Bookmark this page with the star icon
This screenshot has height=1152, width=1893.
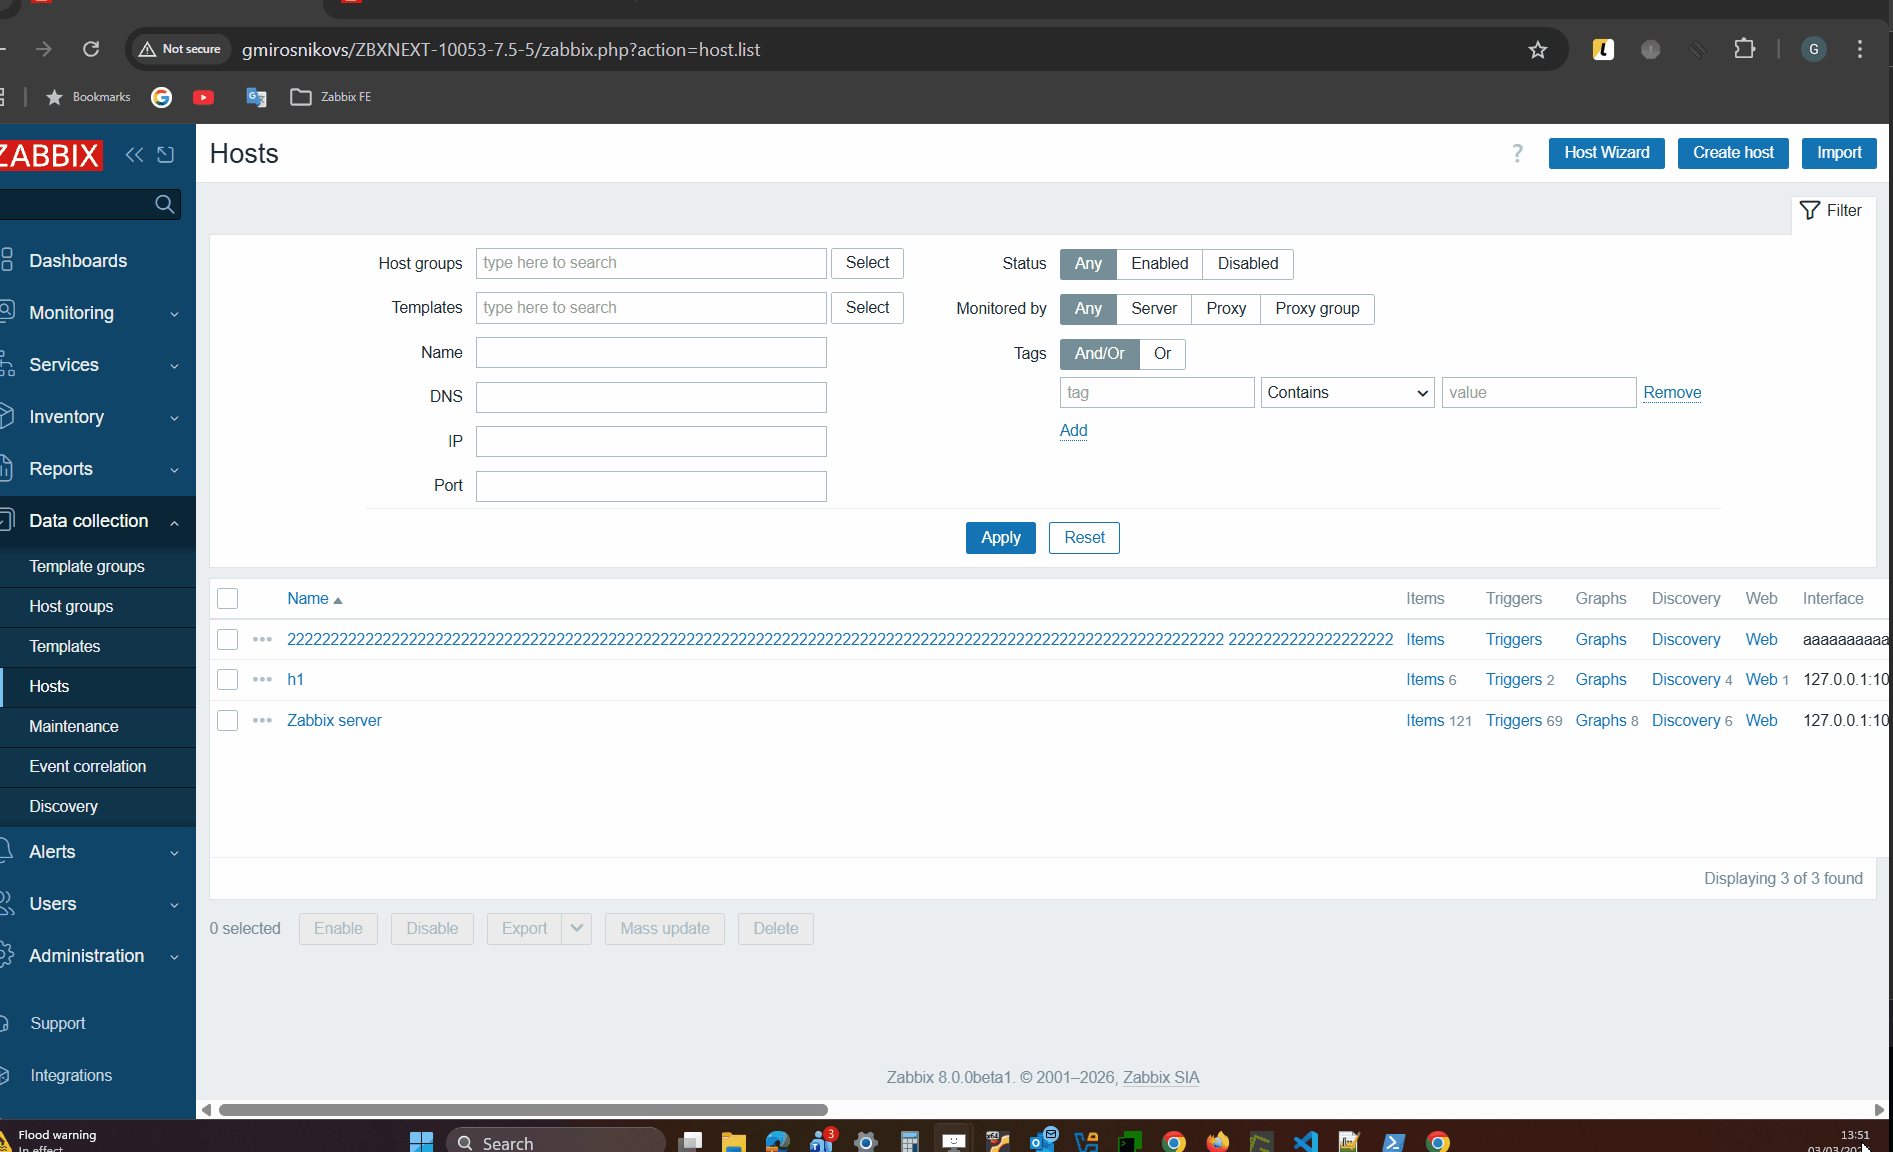tap(1537, 50)
